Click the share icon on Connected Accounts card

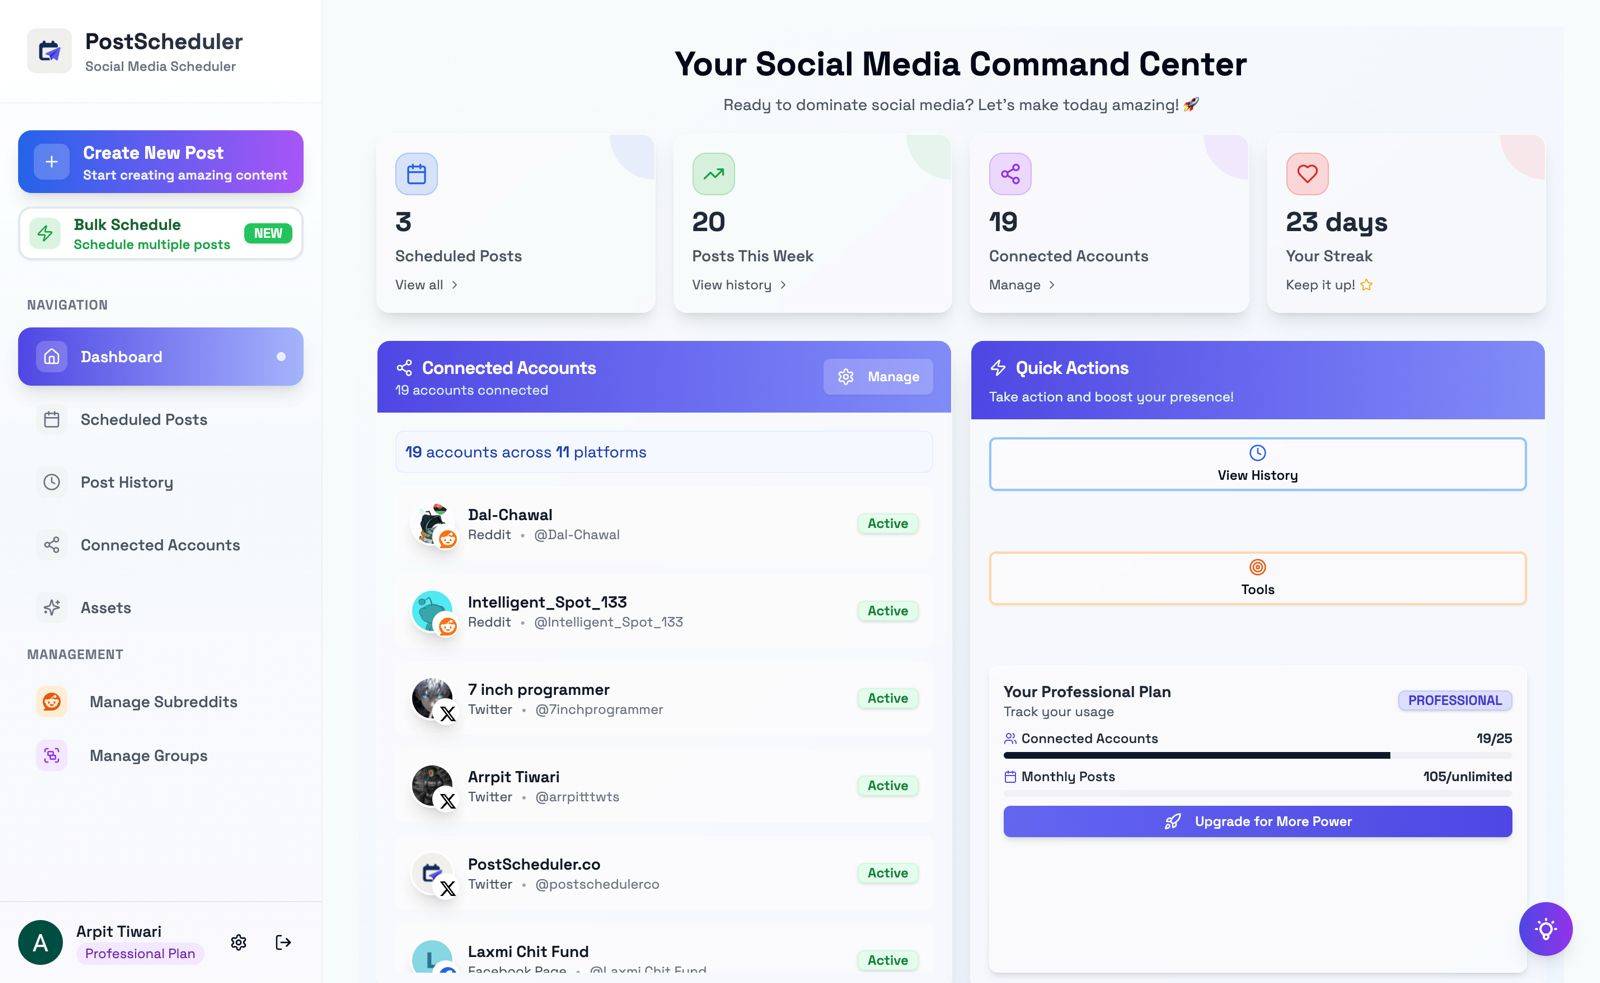click(1010, 174)
